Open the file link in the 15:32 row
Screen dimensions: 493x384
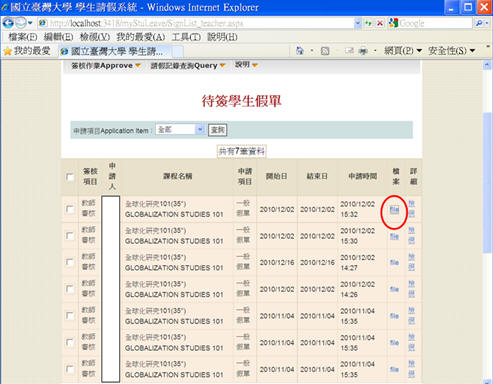coord(394,210)
